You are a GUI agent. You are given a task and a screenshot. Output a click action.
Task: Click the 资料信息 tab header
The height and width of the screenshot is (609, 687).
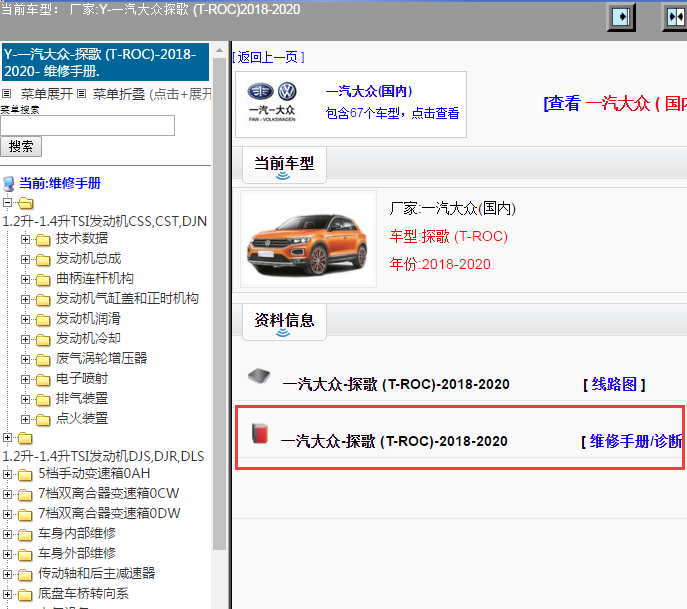(284, 322)
